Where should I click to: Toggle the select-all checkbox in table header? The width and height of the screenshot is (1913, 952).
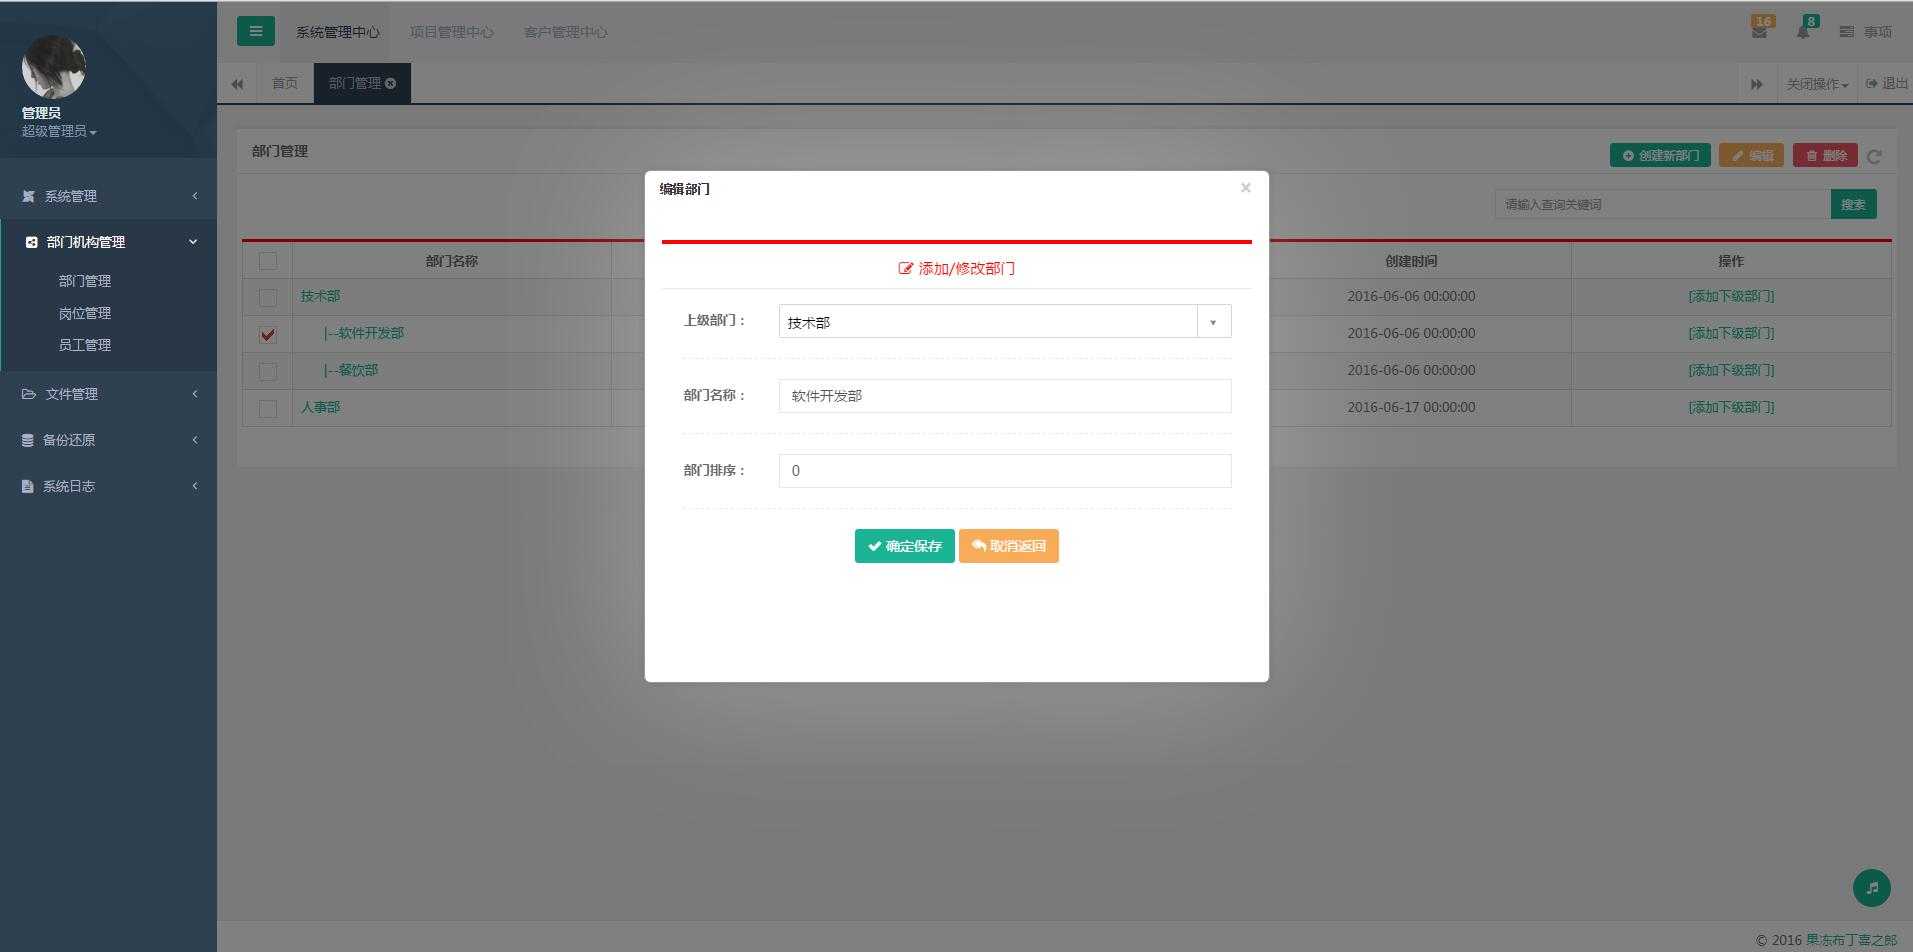[267, 261]
